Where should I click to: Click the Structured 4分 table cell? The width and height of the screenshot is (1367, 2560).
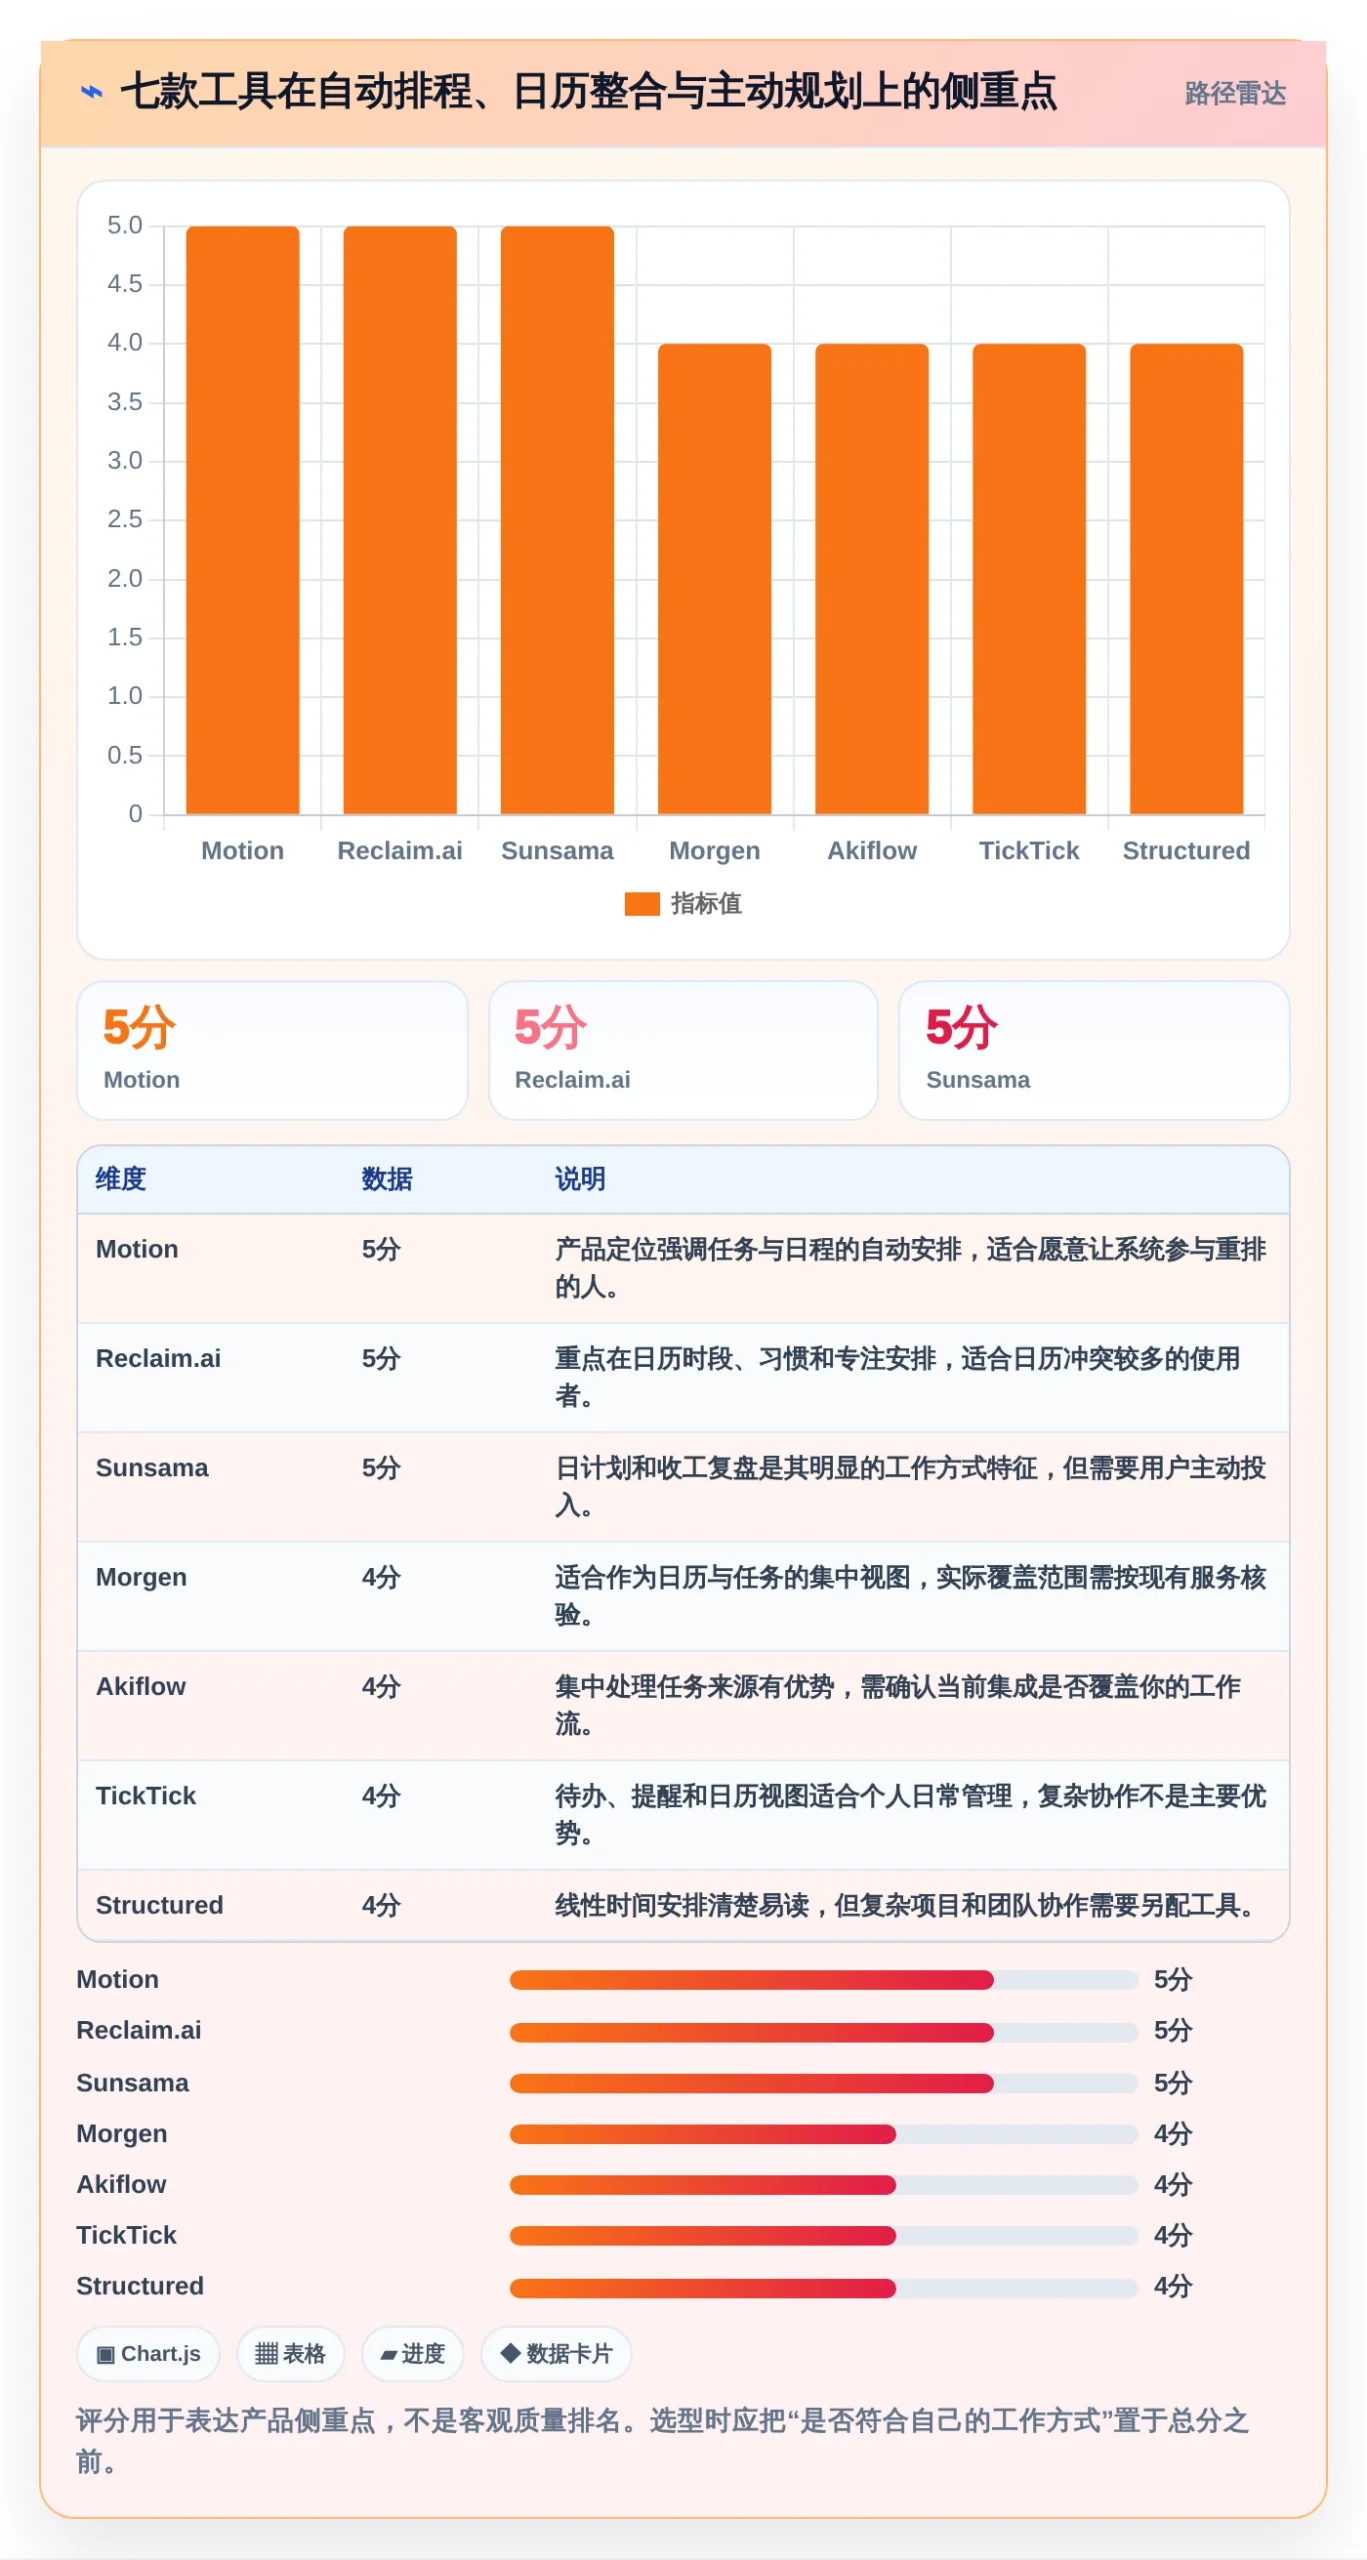(381, 1906)
